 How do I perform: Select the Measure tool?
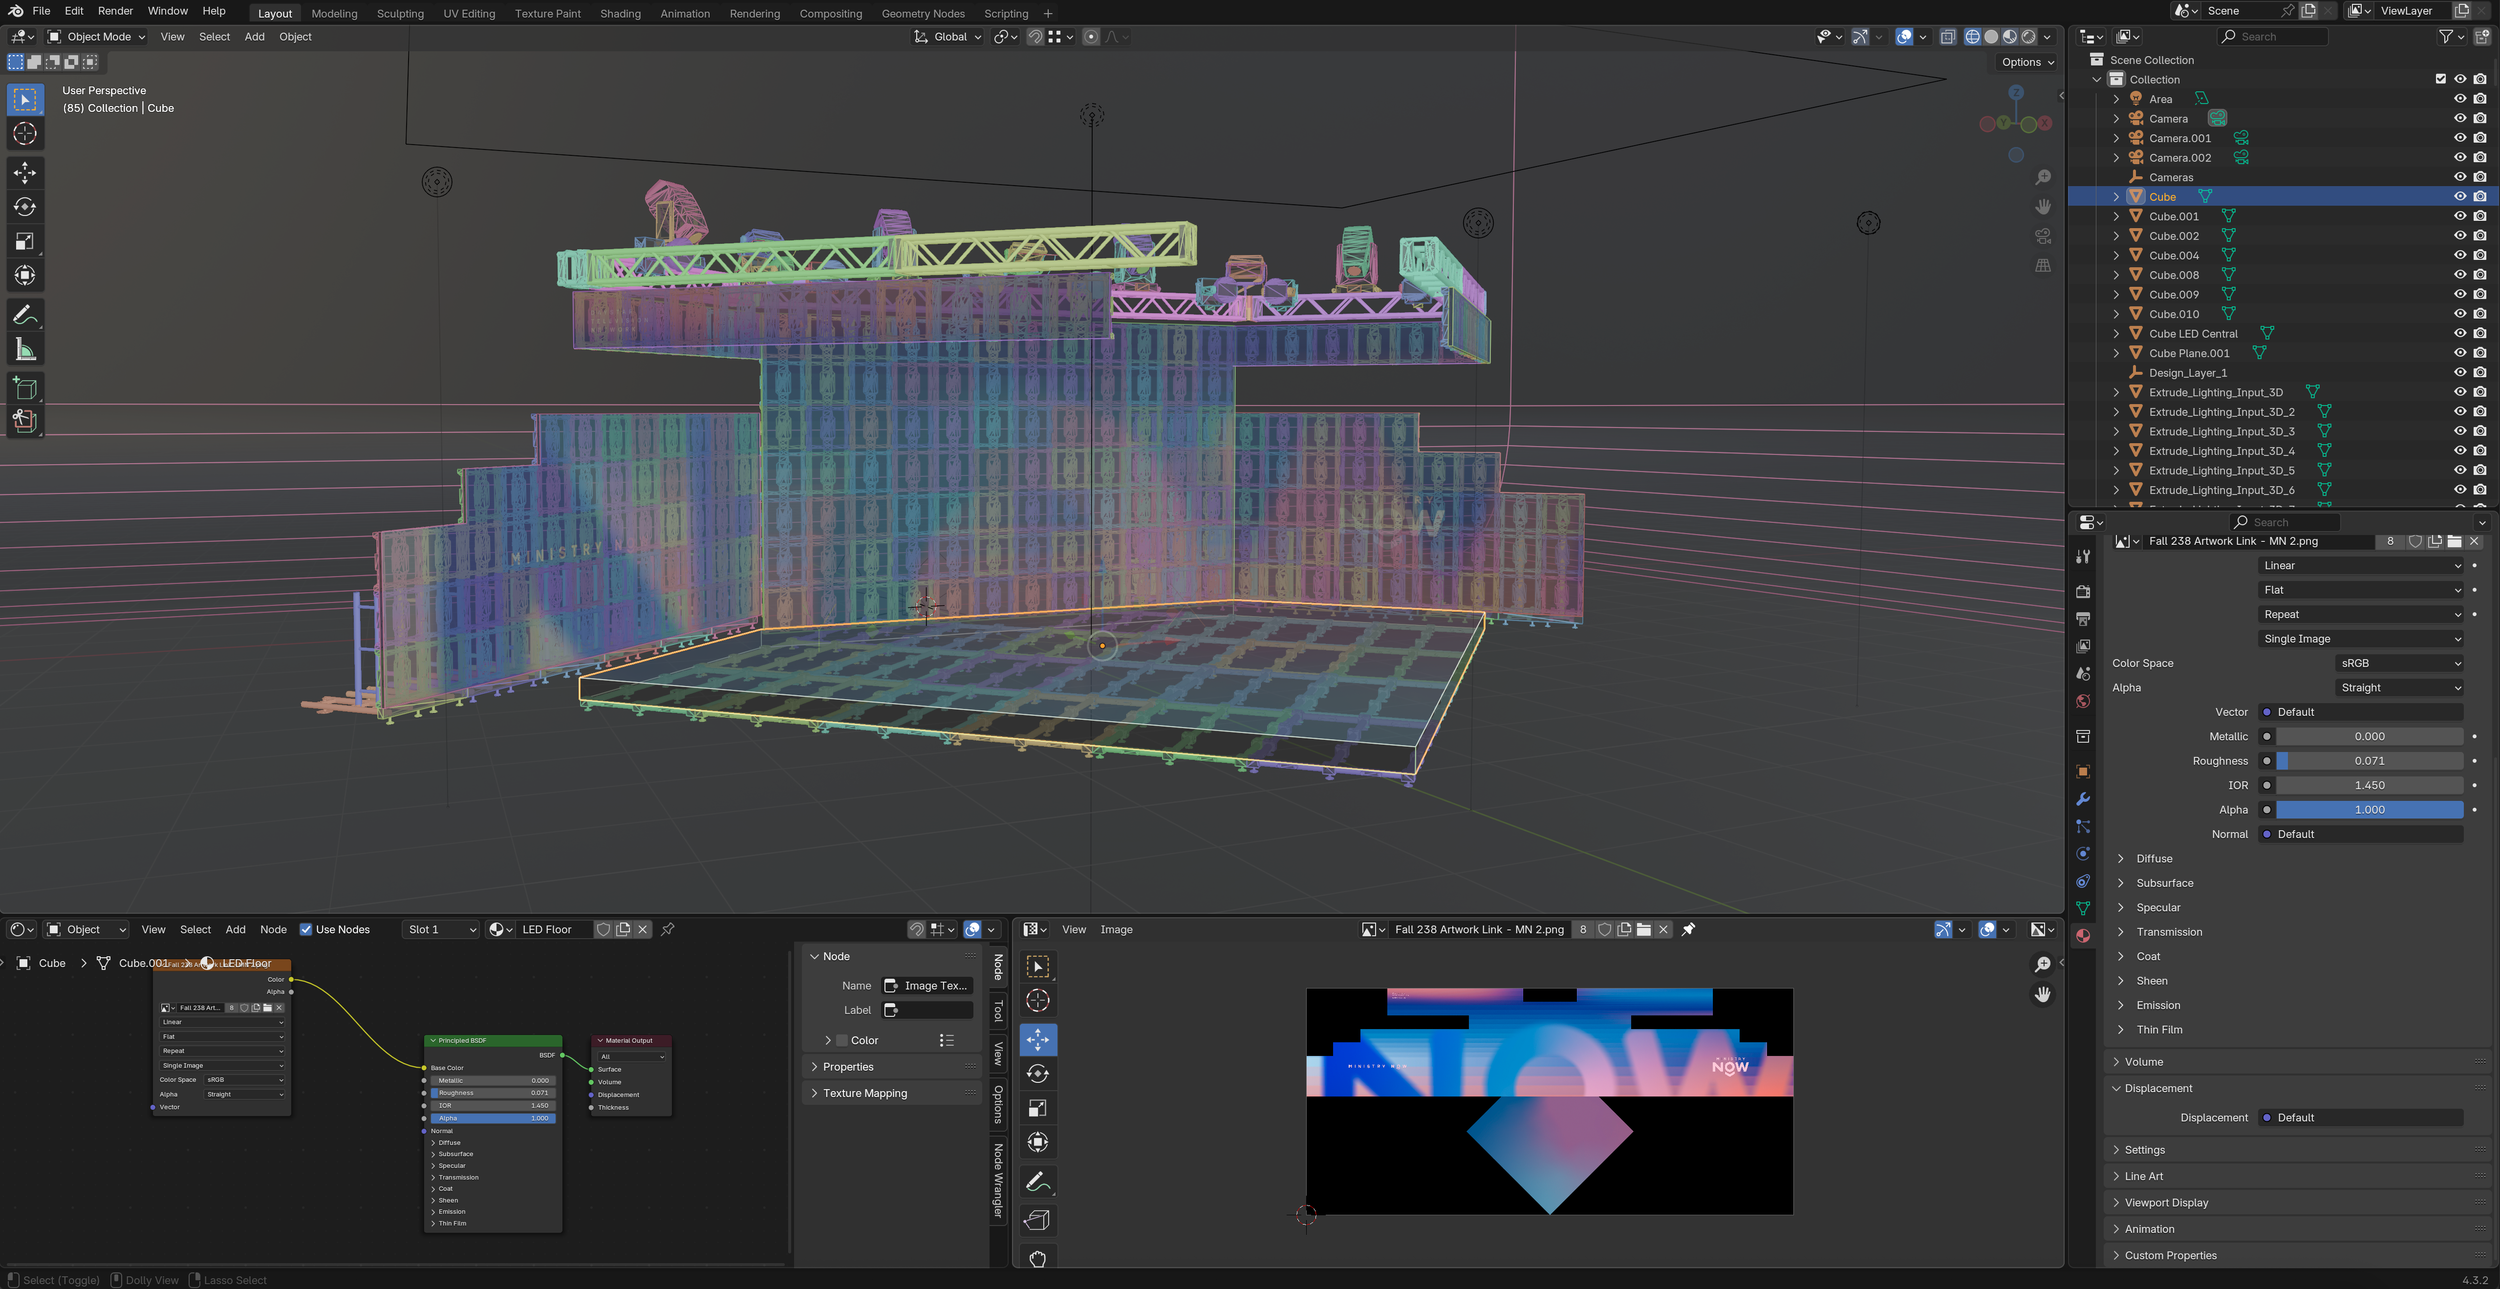pyautogui.click(x=25, y=348)
